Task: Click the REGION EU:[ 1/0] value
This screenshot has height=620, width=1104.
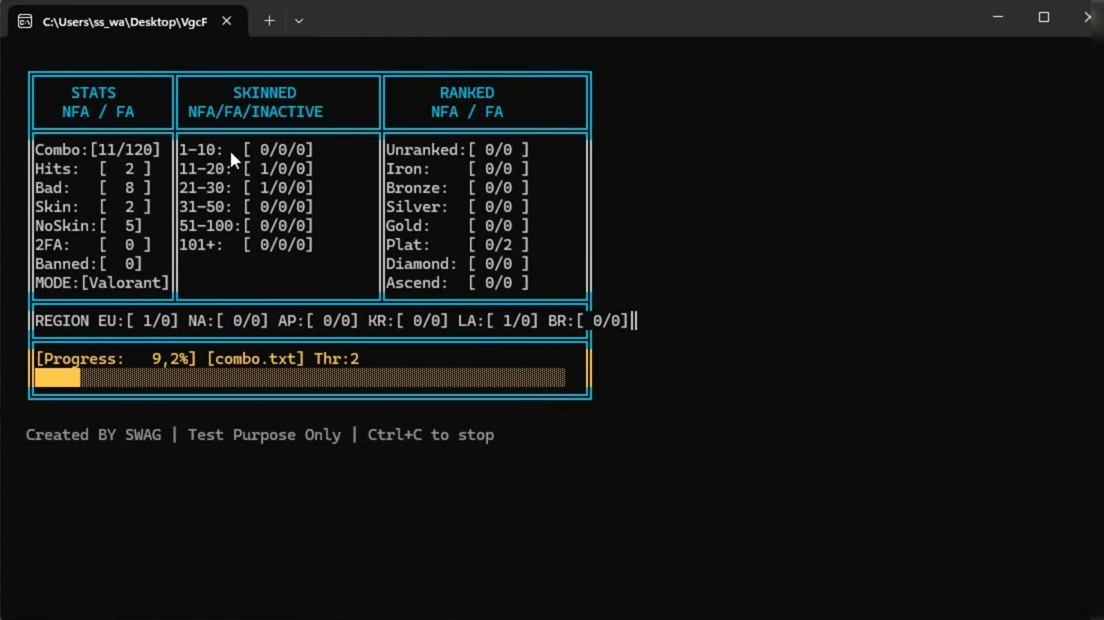Action: pyautogui.click(x=106, y=321)
